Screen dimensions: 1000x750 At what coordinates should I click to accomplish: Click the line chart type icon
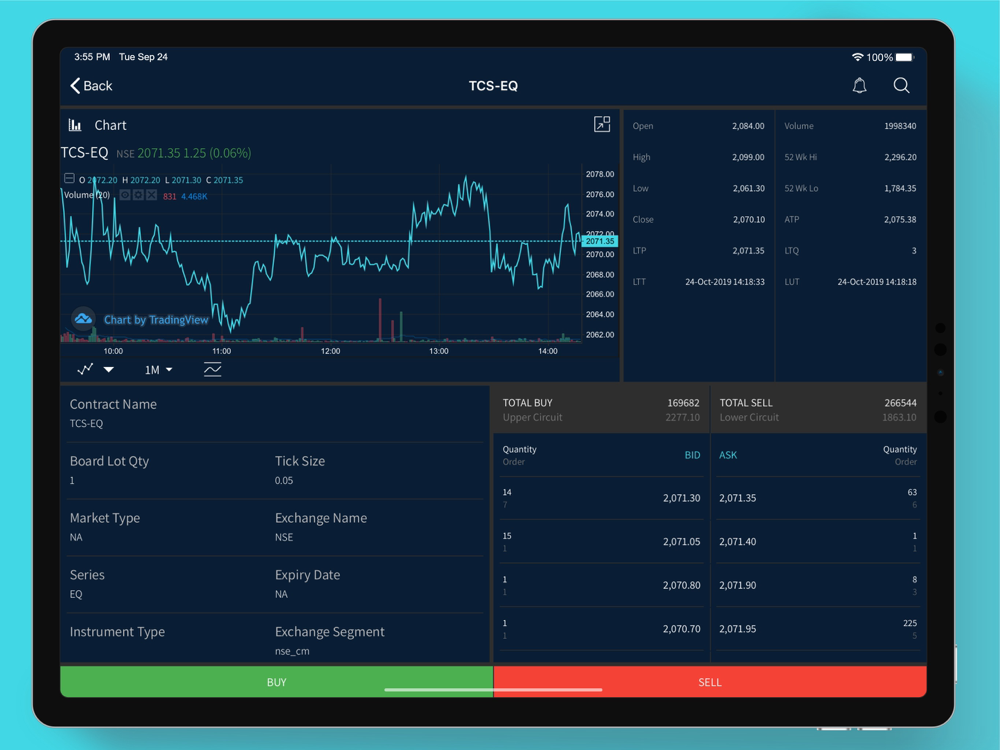click(x=85, y=369)
